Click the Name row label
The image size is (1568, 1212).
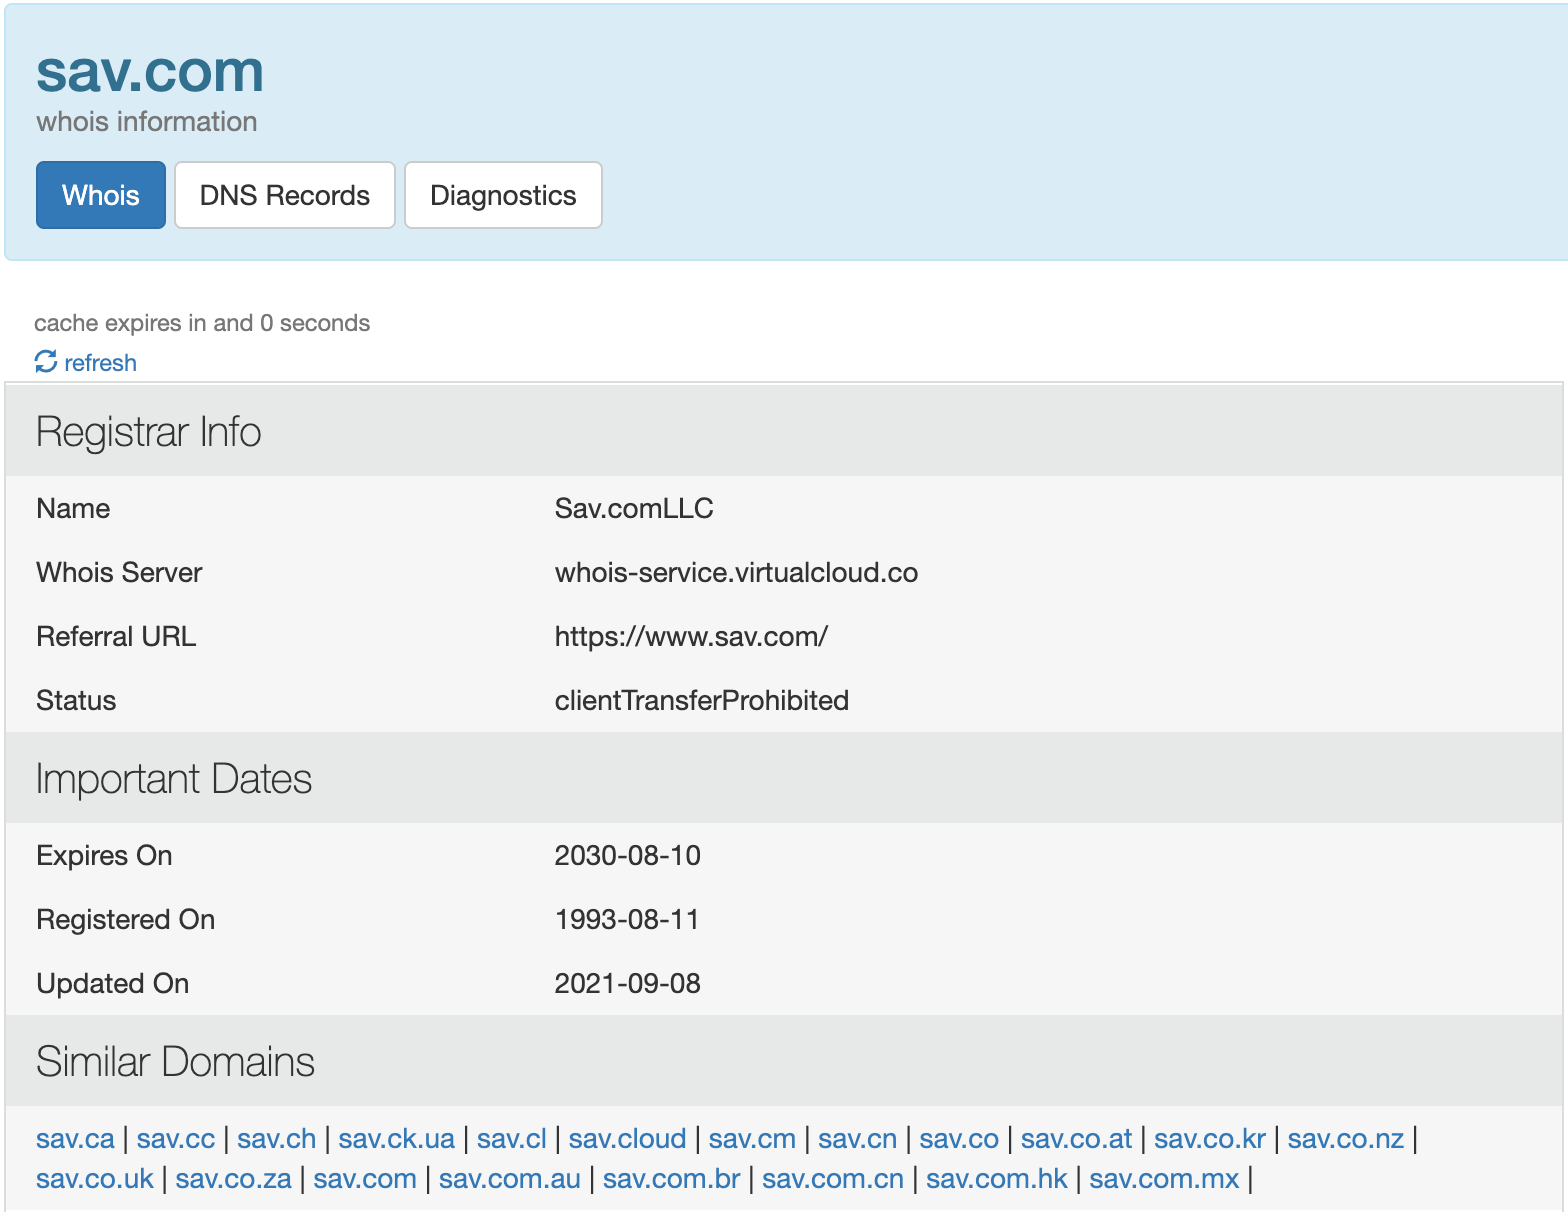(x=73, y=508)
